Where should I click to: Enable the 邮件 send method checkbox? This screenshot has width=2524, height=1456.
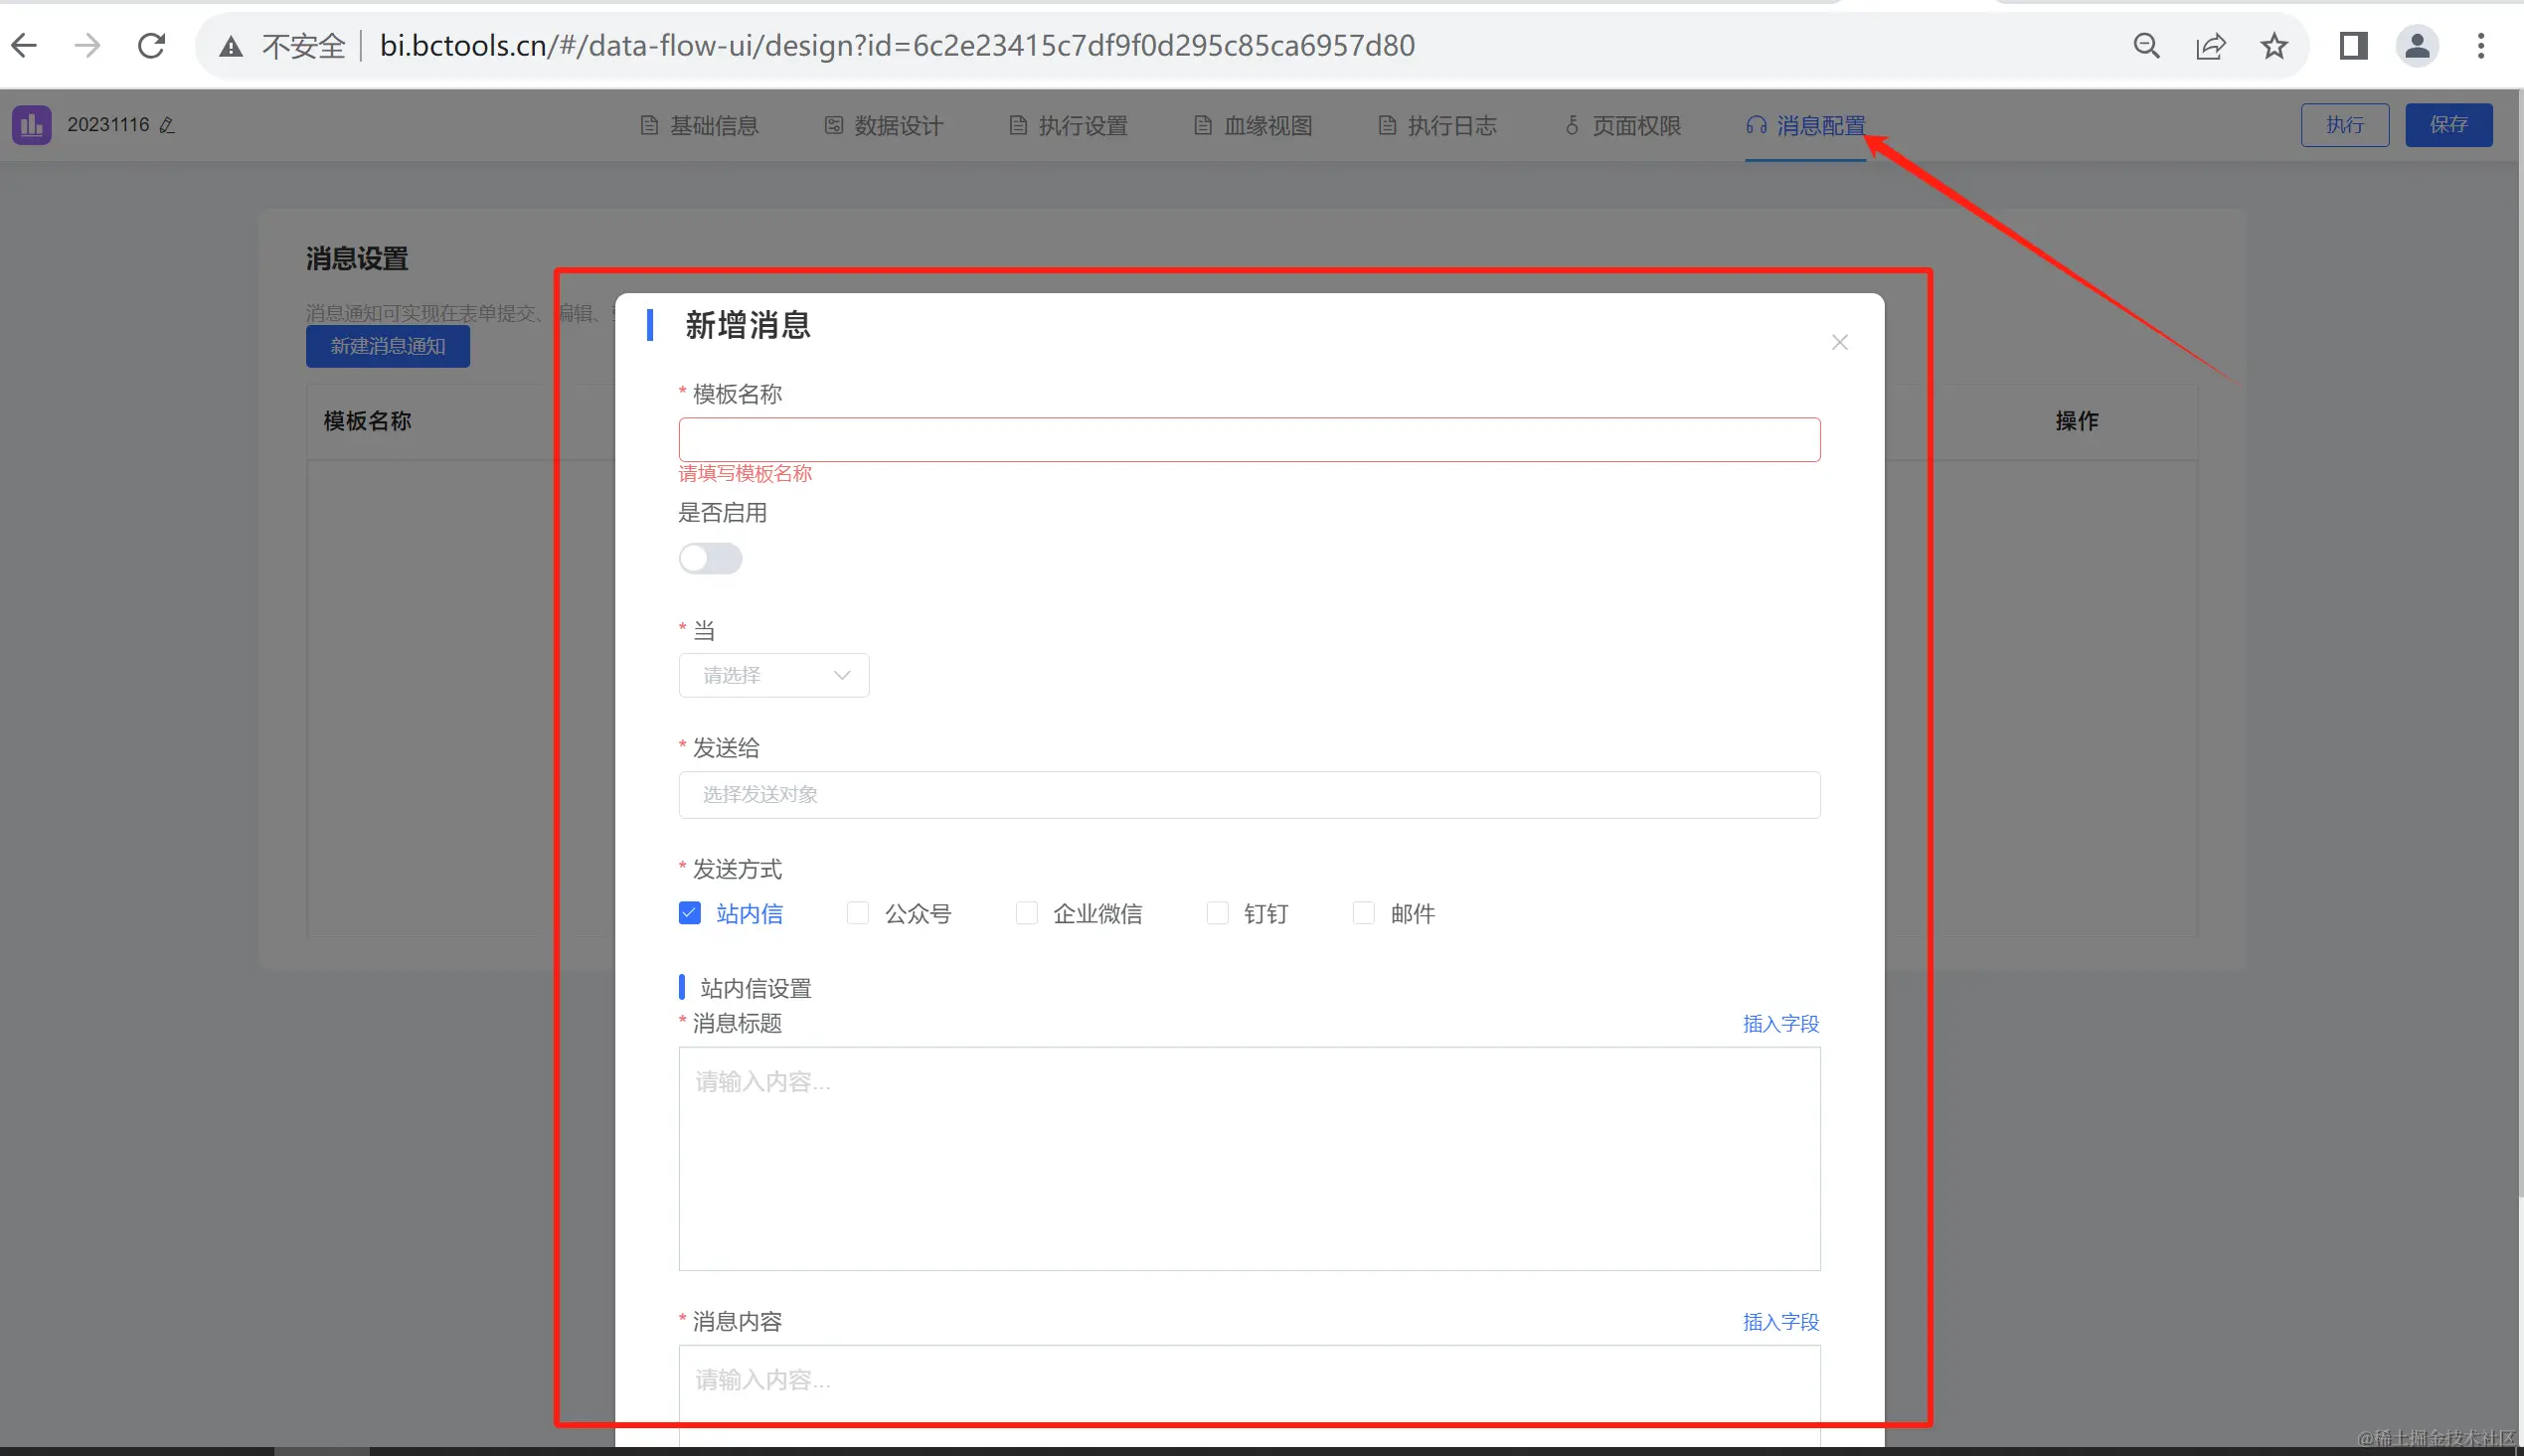pyautogui.click(x=1363, y=913)
